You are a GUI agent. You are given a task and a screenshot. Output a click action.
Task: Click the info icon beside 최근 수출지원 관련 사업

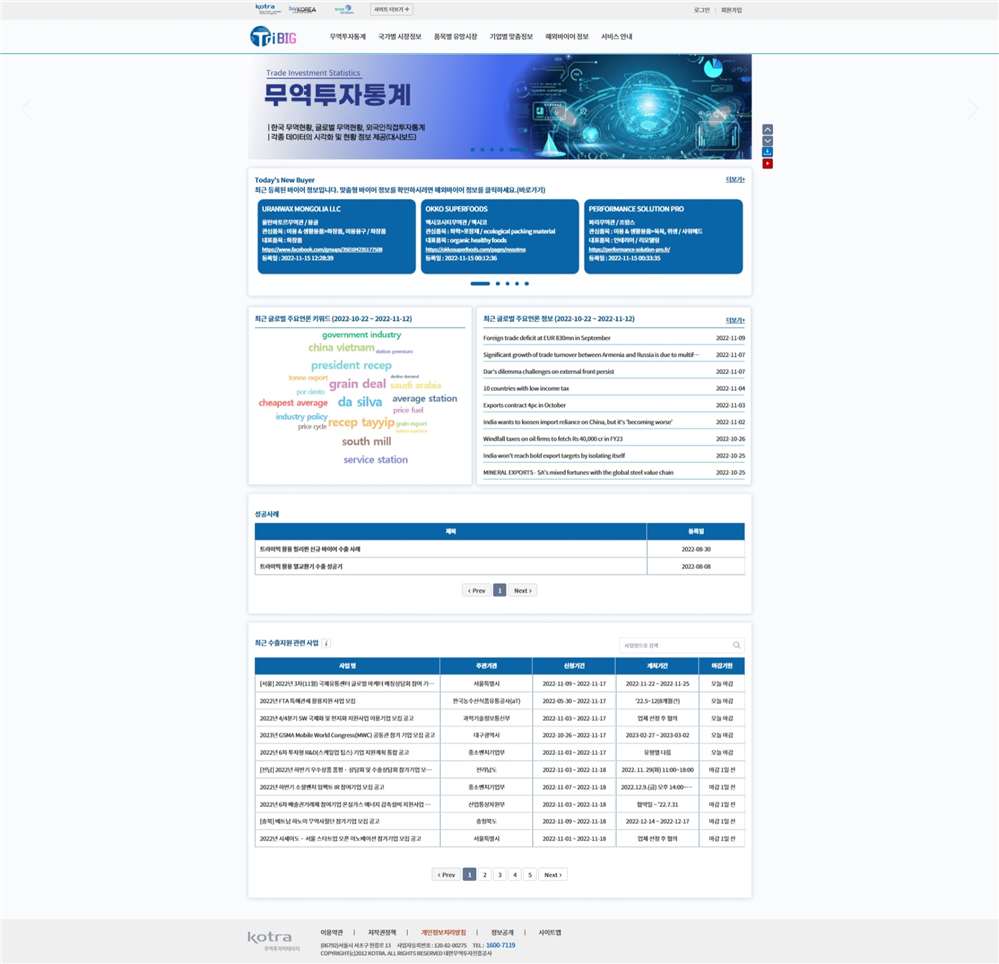coord(327,644)
